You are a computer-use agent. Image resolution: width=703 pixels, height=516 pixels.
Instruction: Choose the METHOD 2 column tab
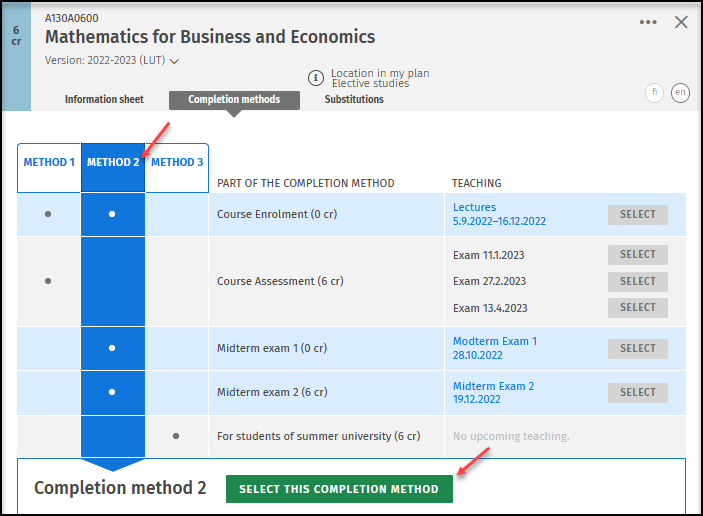point(113,168)
